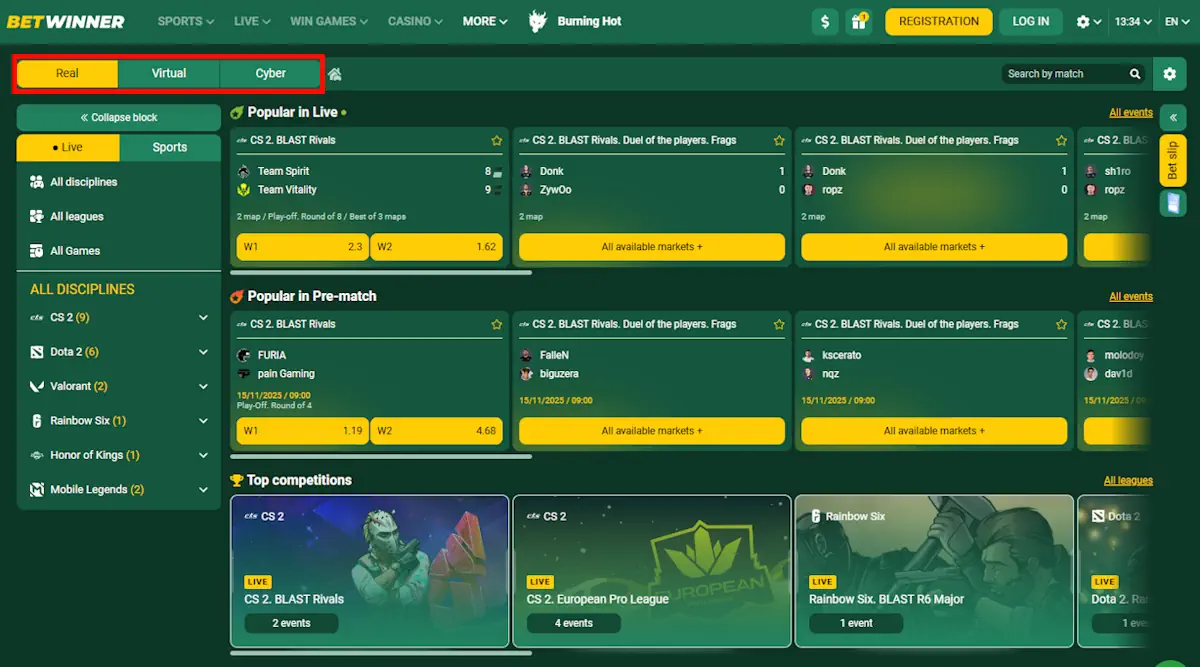
Task: Switch to the Virtual tab
Action: click(168, 73)
